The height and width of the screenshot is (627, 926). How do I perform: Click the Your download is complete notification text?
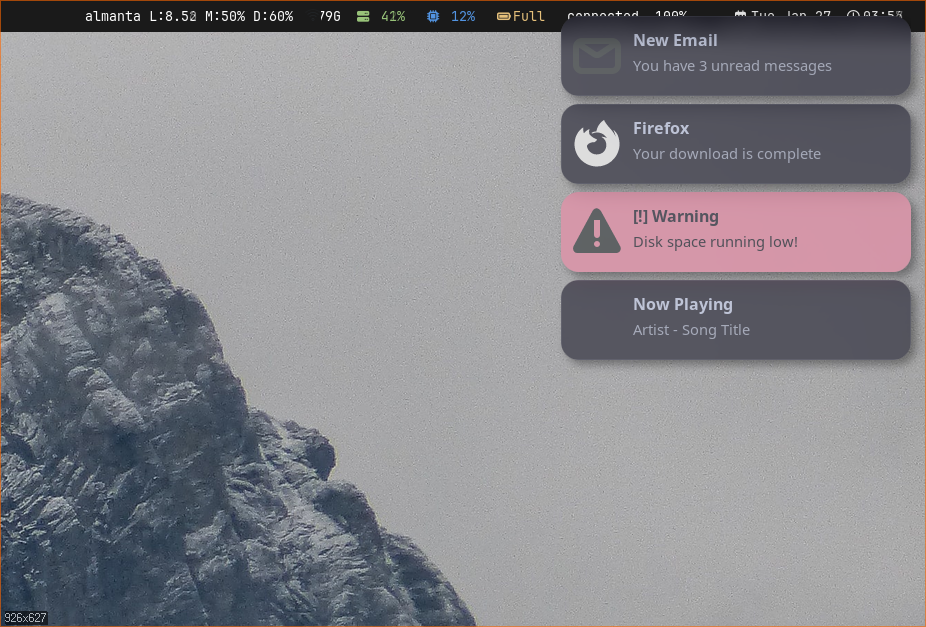tap(727, 153)
